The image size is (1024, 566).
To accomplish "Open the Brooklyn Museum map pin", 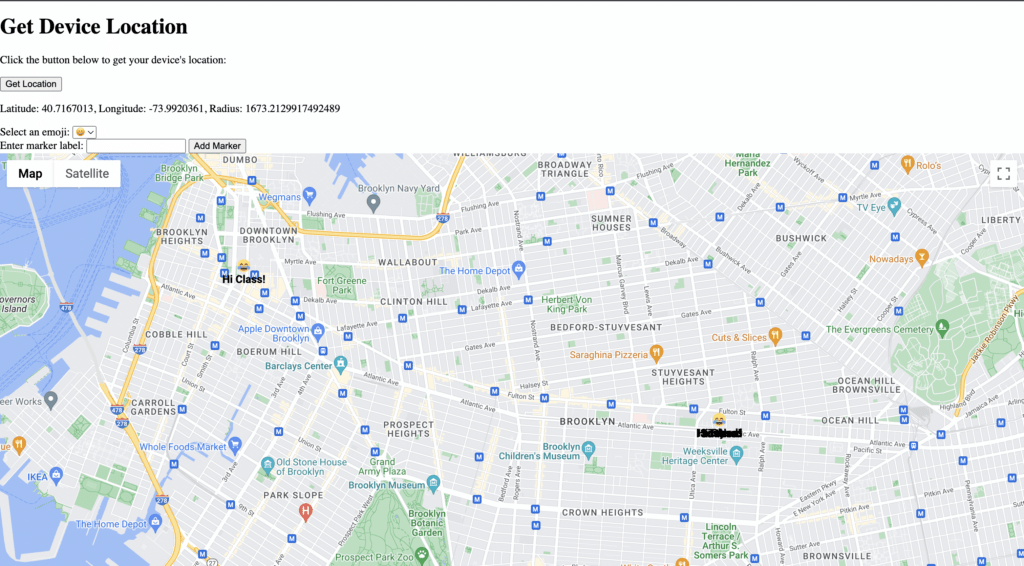I will [x=432, y=482].
